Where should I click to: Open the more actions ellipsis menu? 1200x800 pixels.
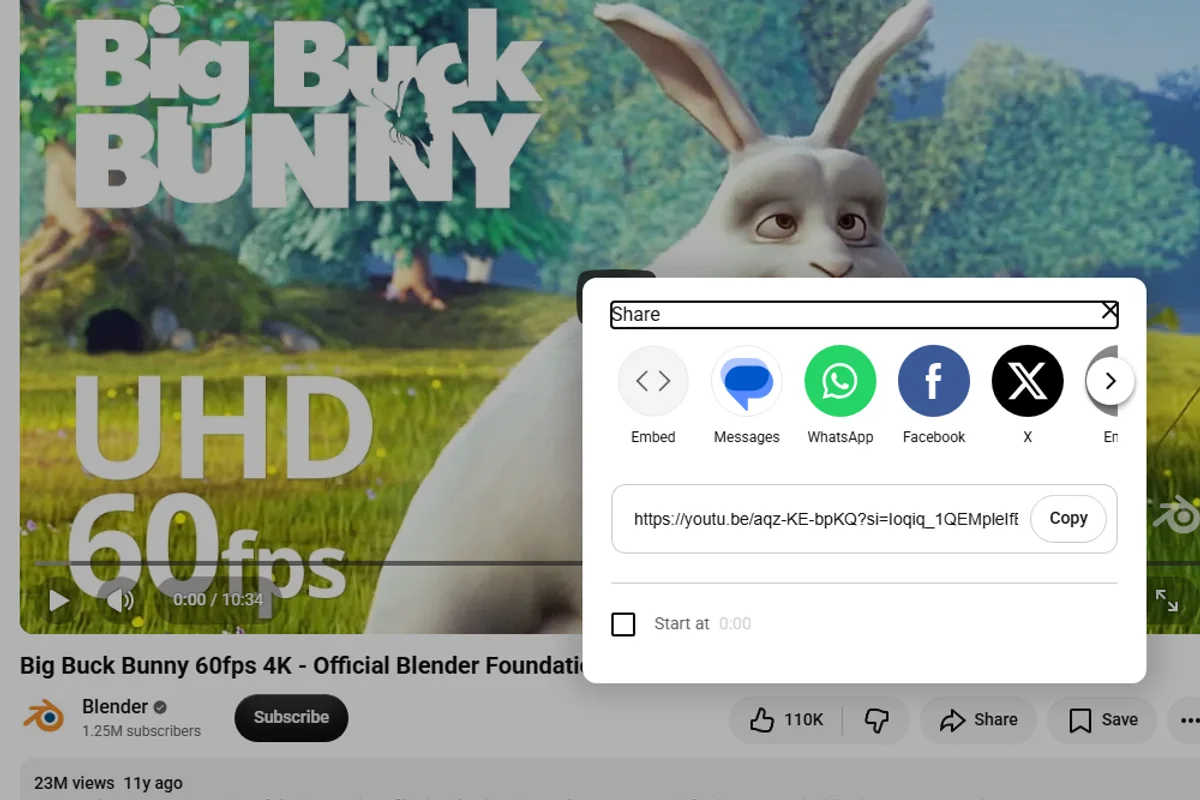click(1187, 720)
